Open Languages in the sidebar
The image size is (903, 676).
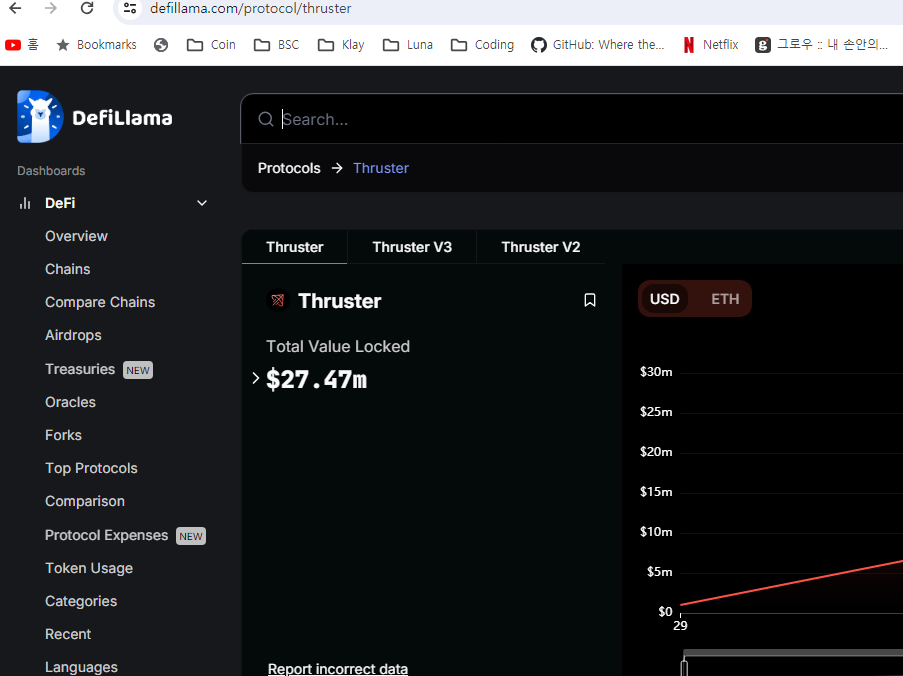81,667
